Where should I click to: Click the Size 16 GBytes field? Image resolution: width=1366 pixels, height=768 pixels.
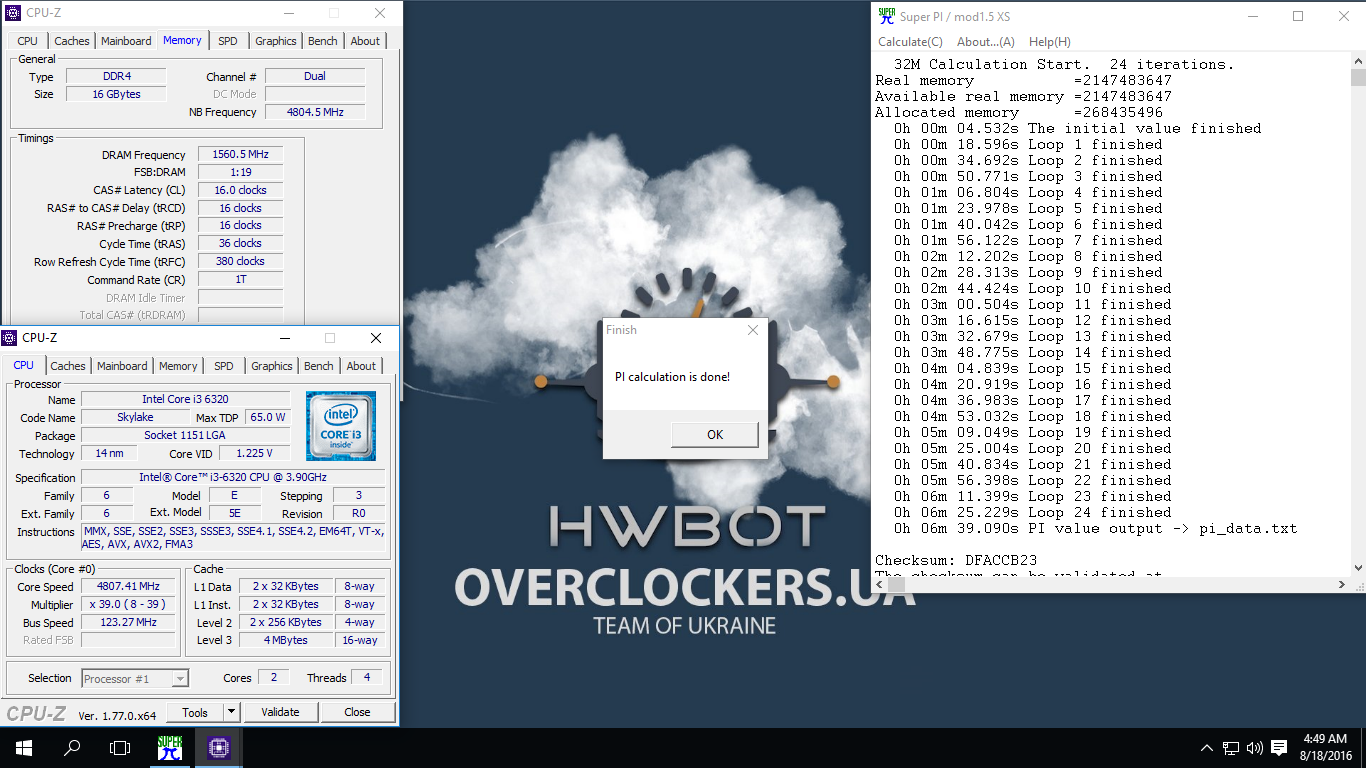point(116,94)
